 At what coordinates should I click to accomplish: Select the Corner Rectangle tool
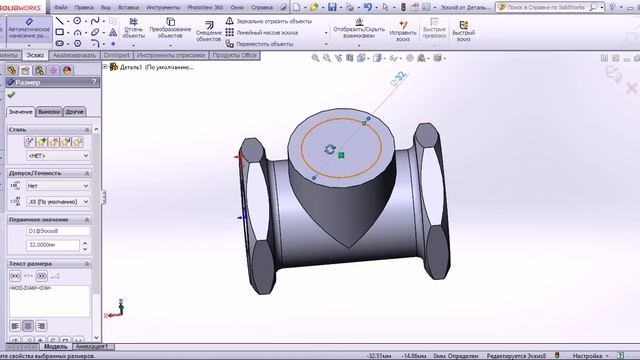coord(60,32)
